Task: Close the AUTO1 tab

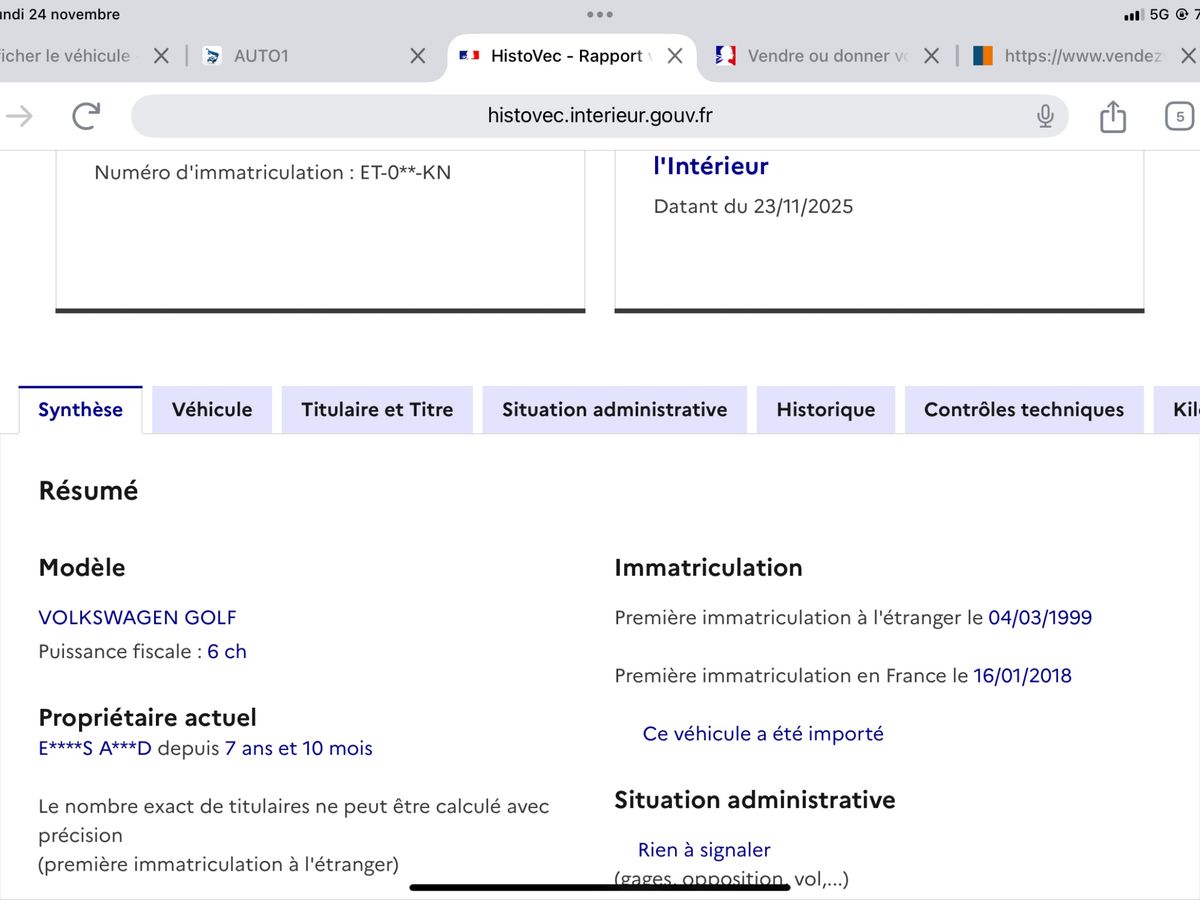Action: coord(418,56)
